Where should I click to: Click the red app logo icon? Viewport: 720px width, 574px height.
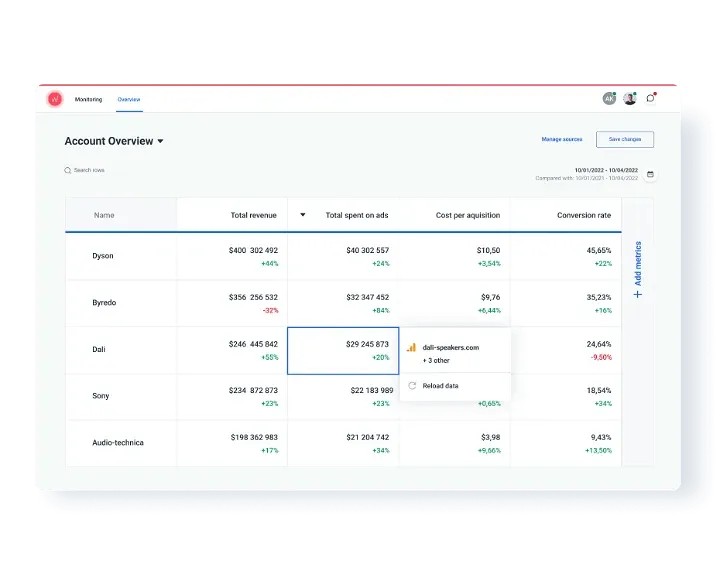click(55, 99)
